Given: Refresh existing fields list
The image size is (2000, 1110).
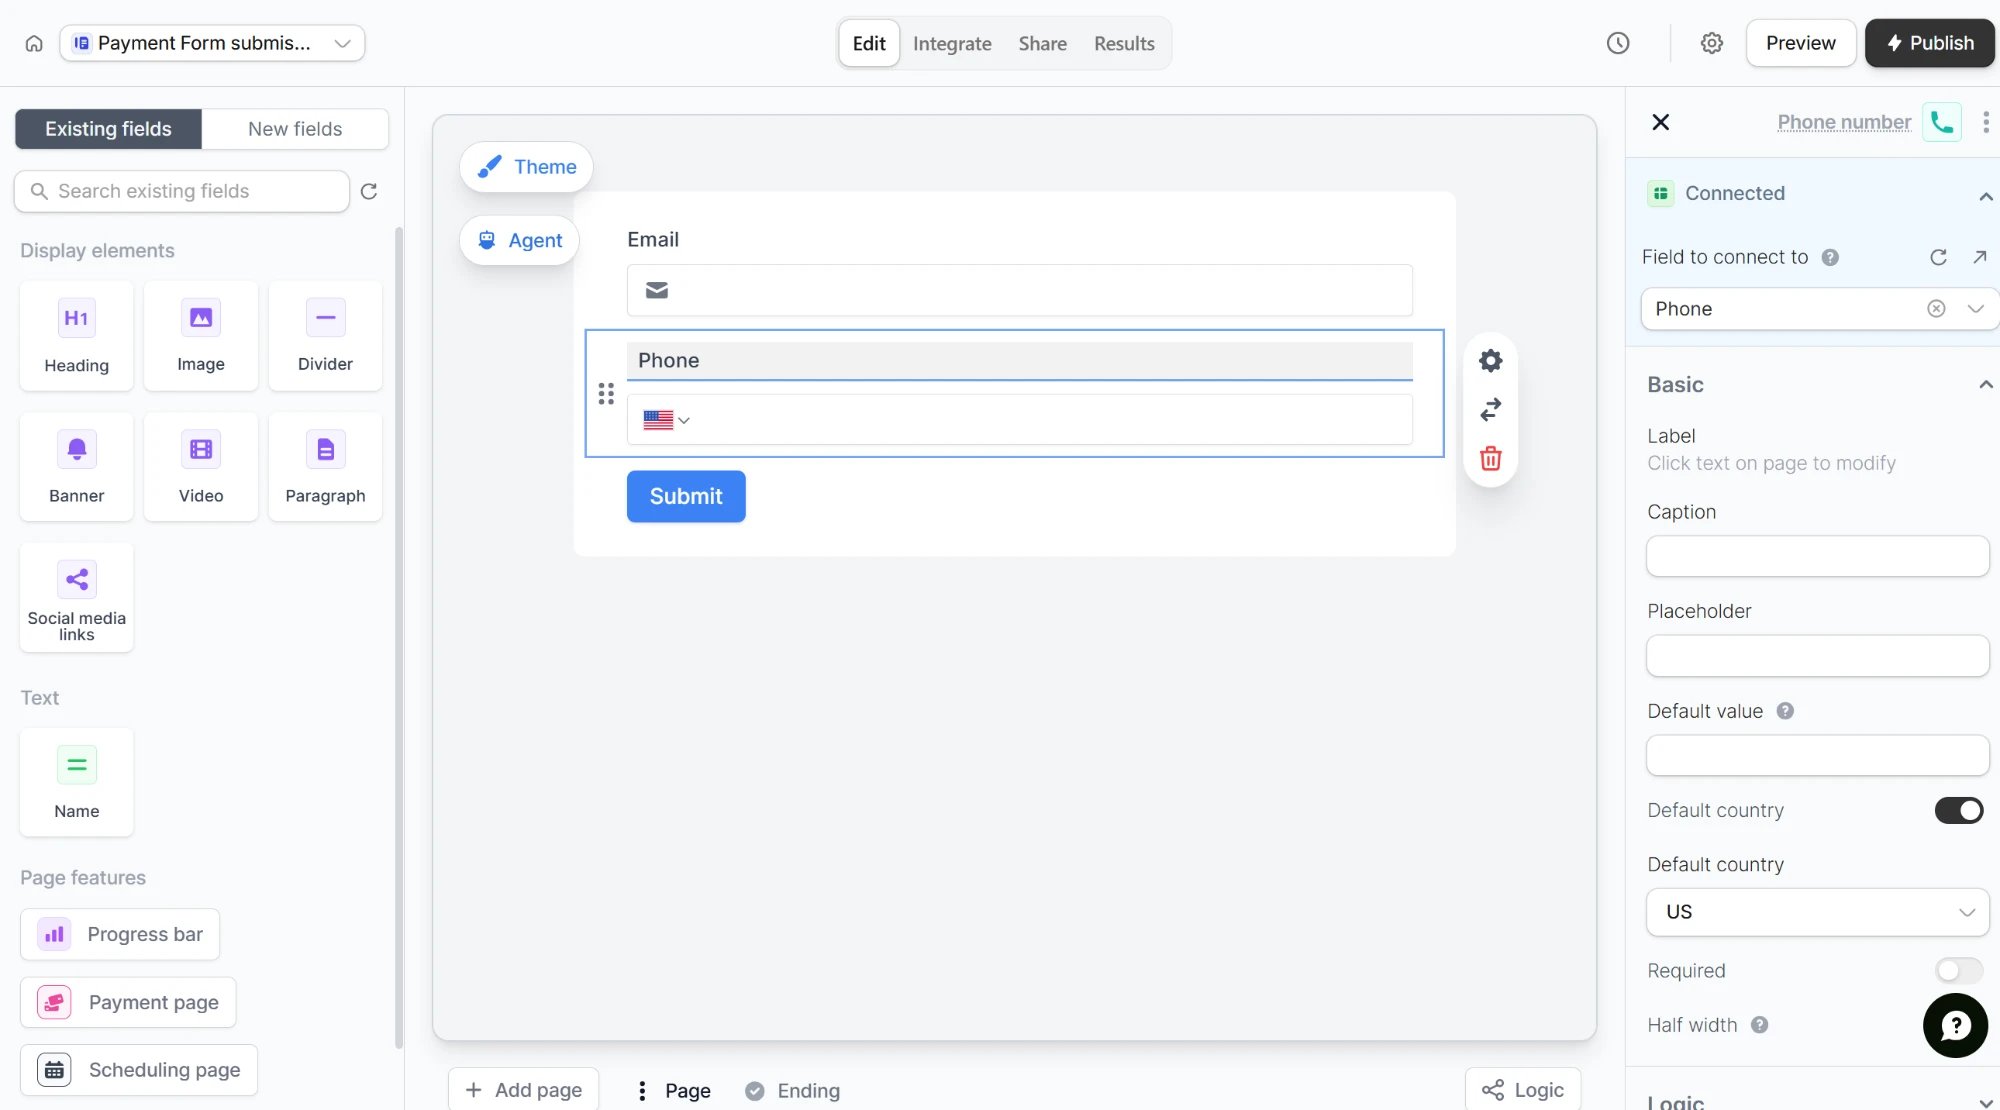Looking at the screenshot, I should coord(369,191).
